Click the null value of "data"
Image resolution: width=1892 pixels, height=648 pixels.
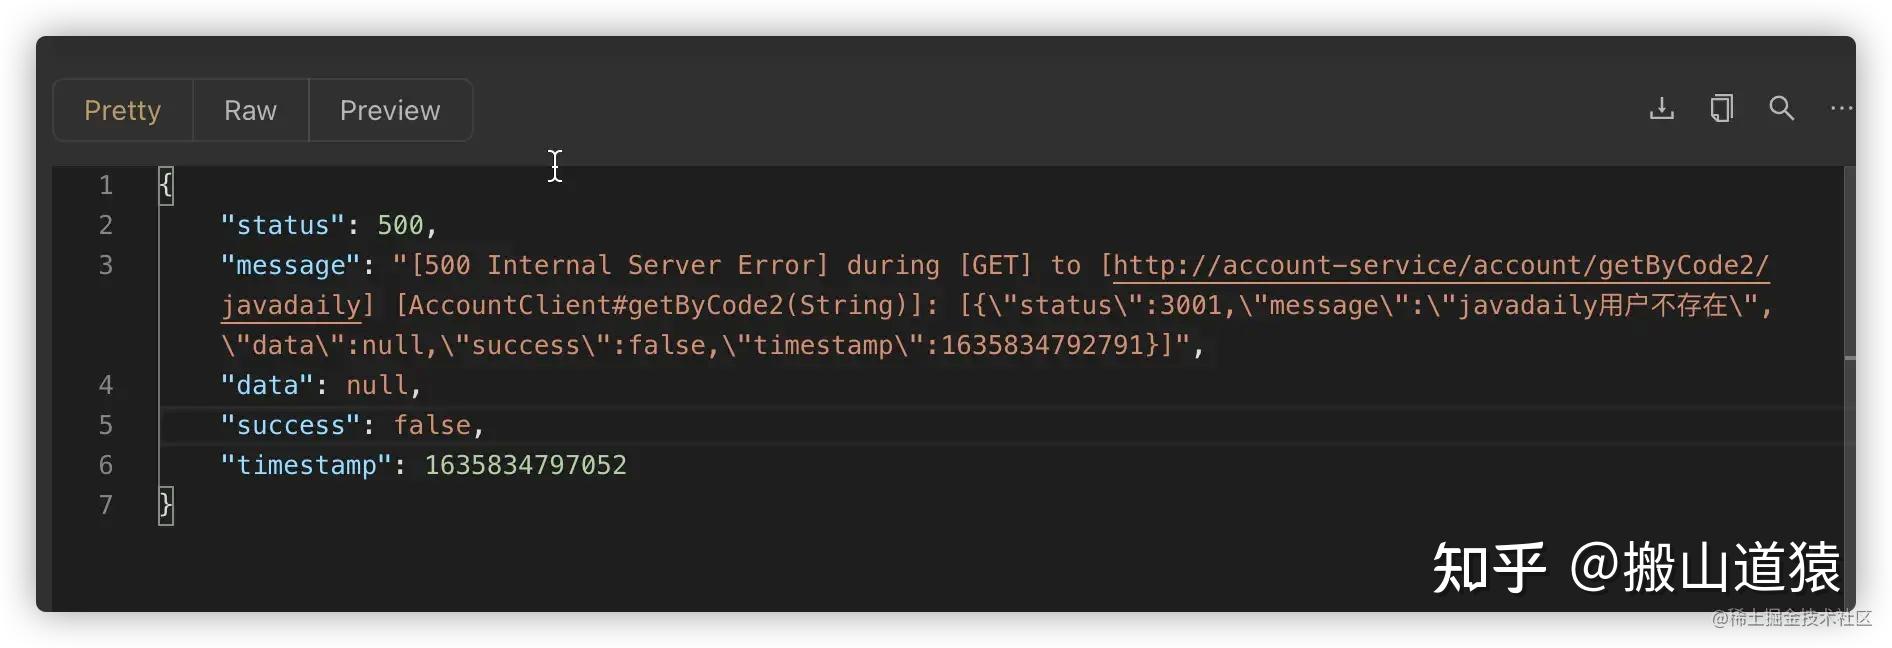click(x=376, y=385)
